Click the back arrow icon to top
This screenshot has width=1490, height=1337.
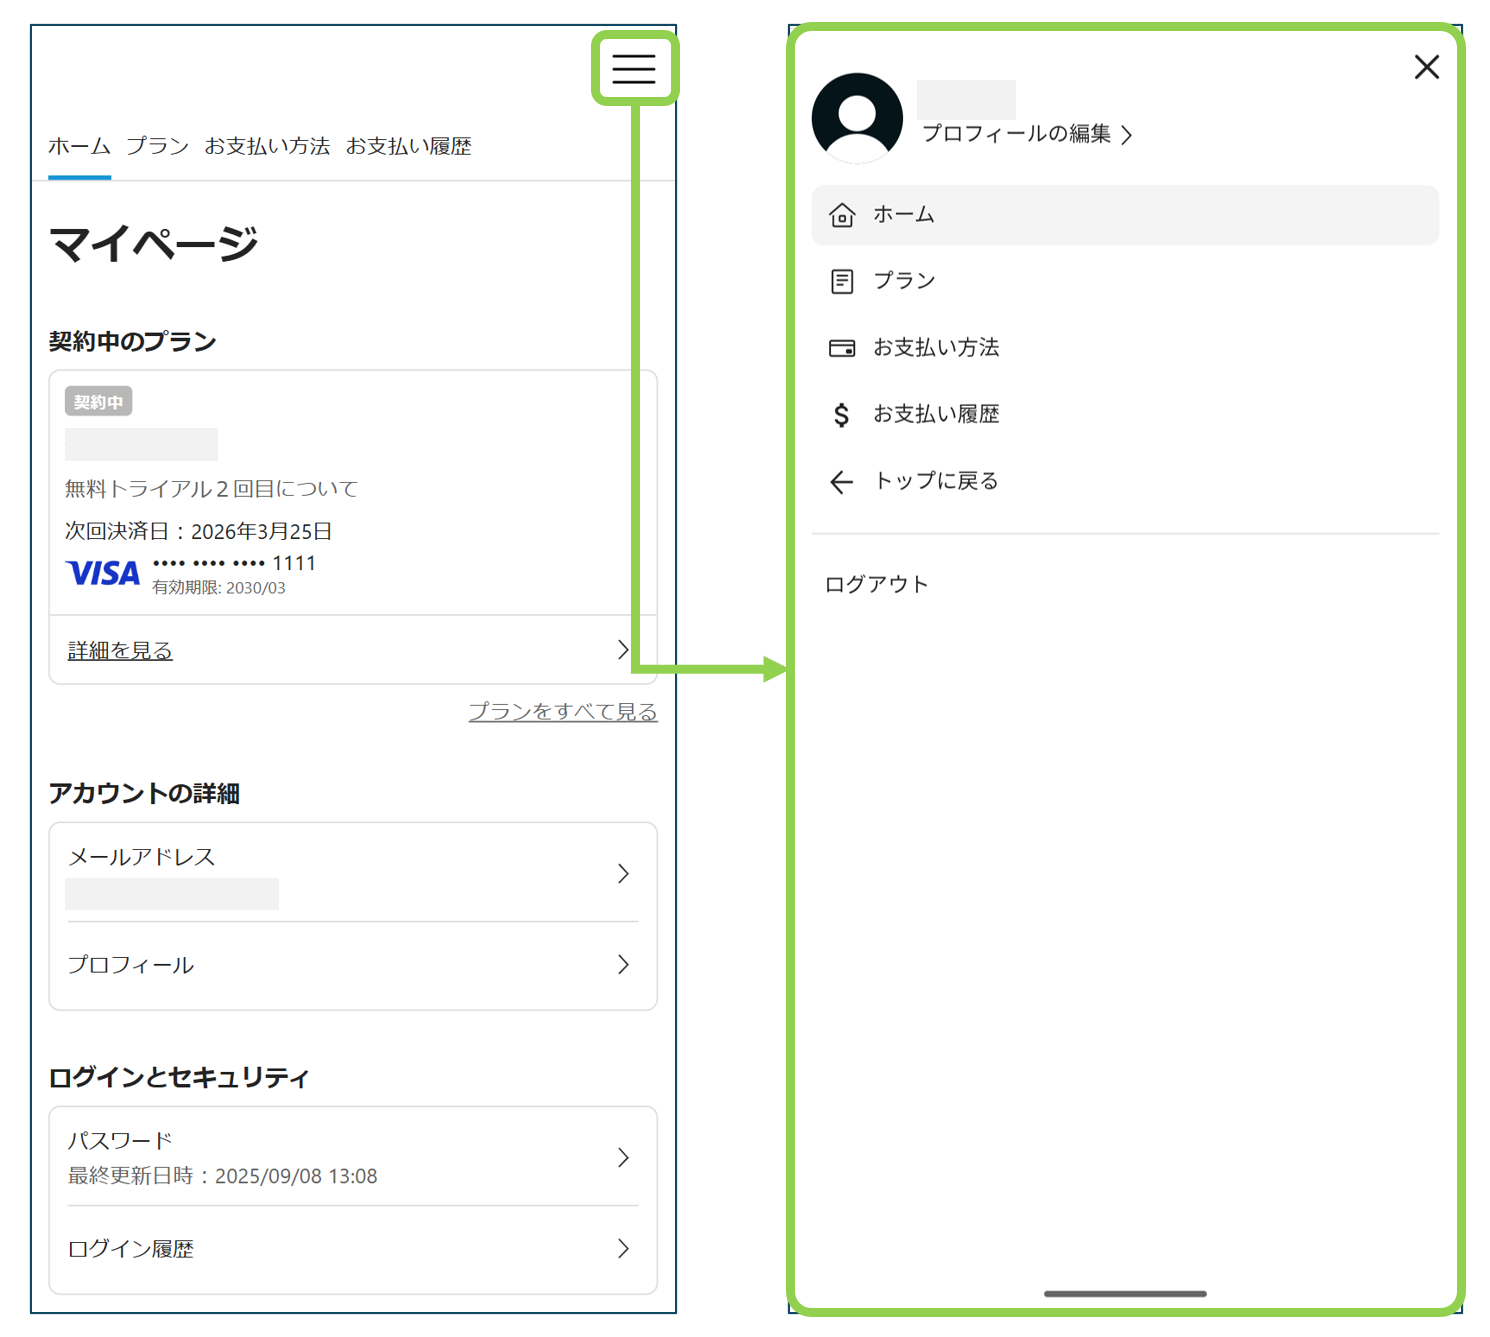(842, 482)
